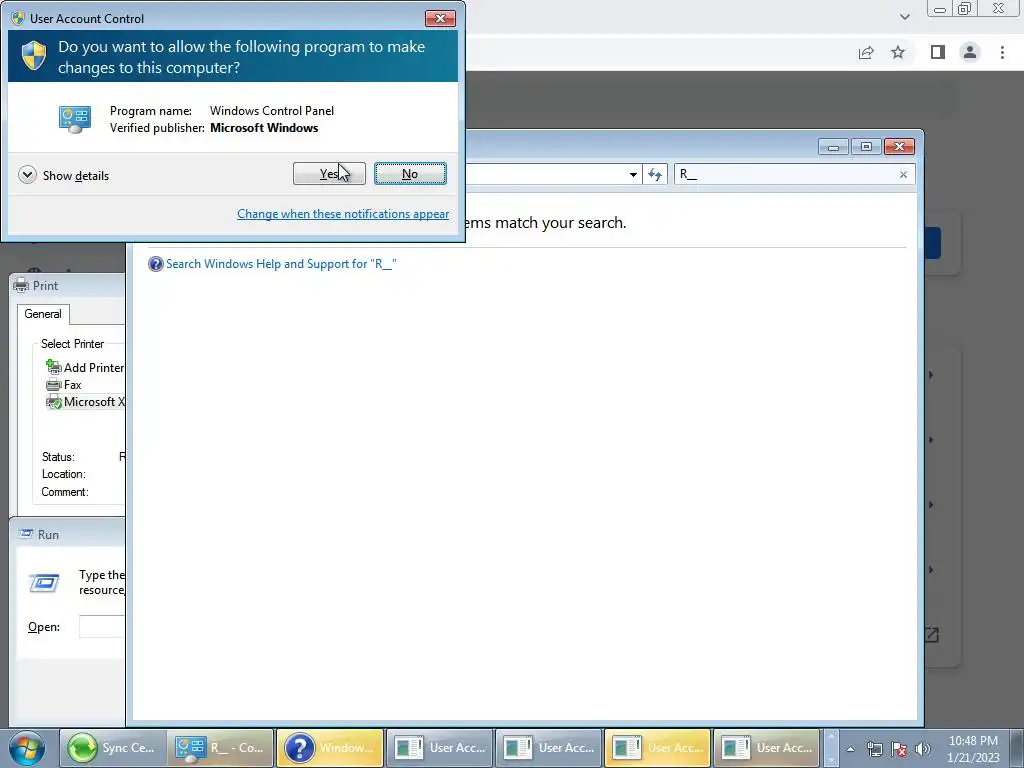
Task: Toggle the Chrome side panel icon
Action: coord(938,52)
